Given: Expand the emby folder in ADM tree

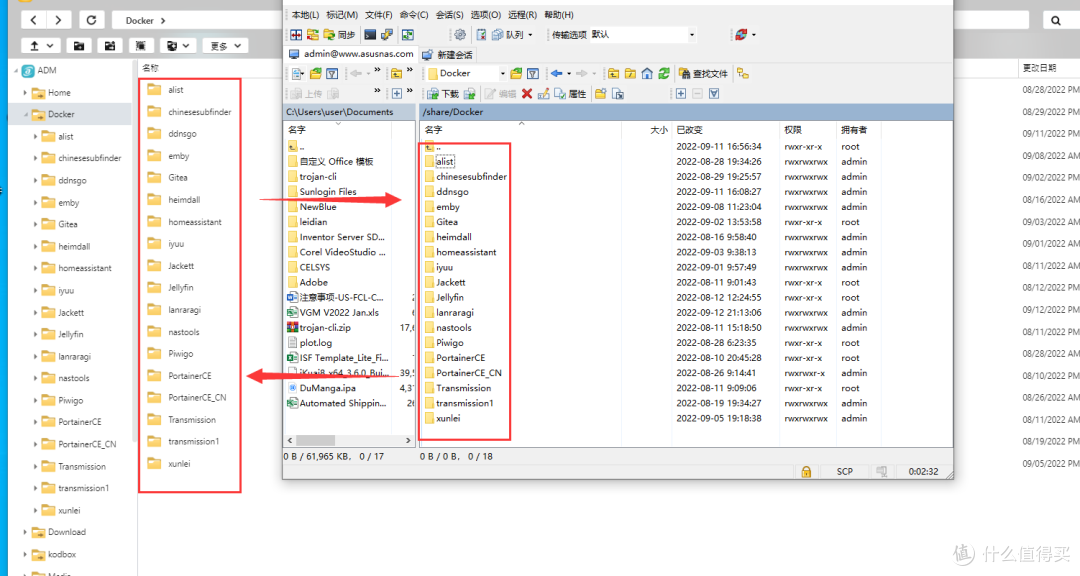Looking at the screenshot, I should coord(35,203).
